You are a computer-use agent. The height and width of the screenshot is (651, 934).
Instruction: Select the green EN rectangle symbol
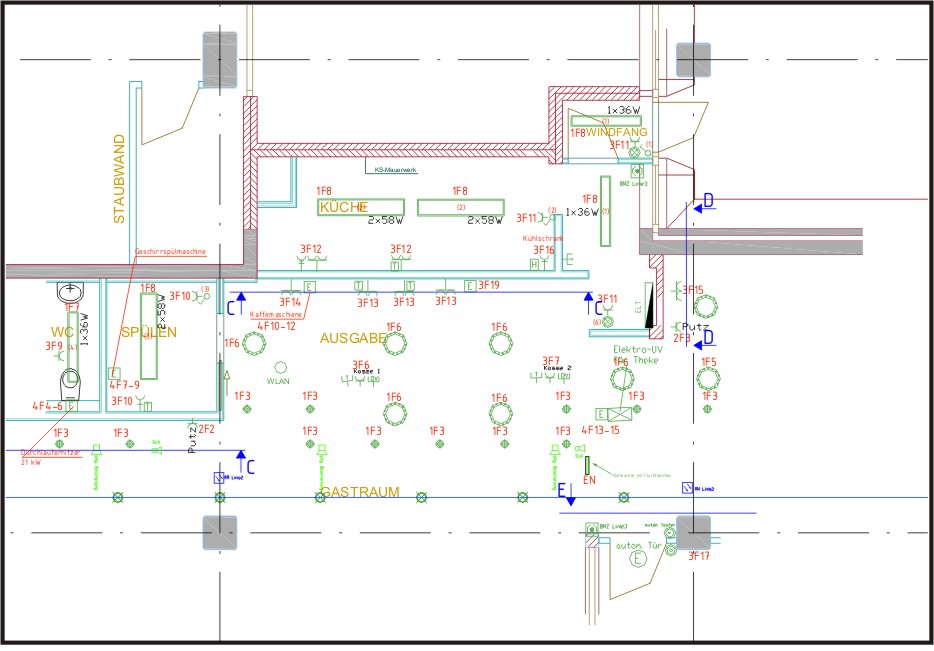(587, 465)
